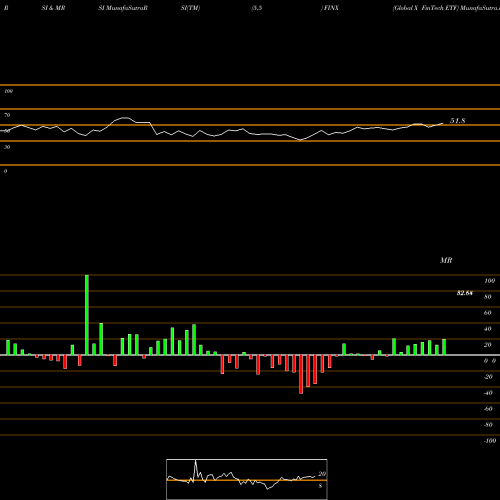Click the MR panel title label

pyautogui.click(x=446, y=260)
